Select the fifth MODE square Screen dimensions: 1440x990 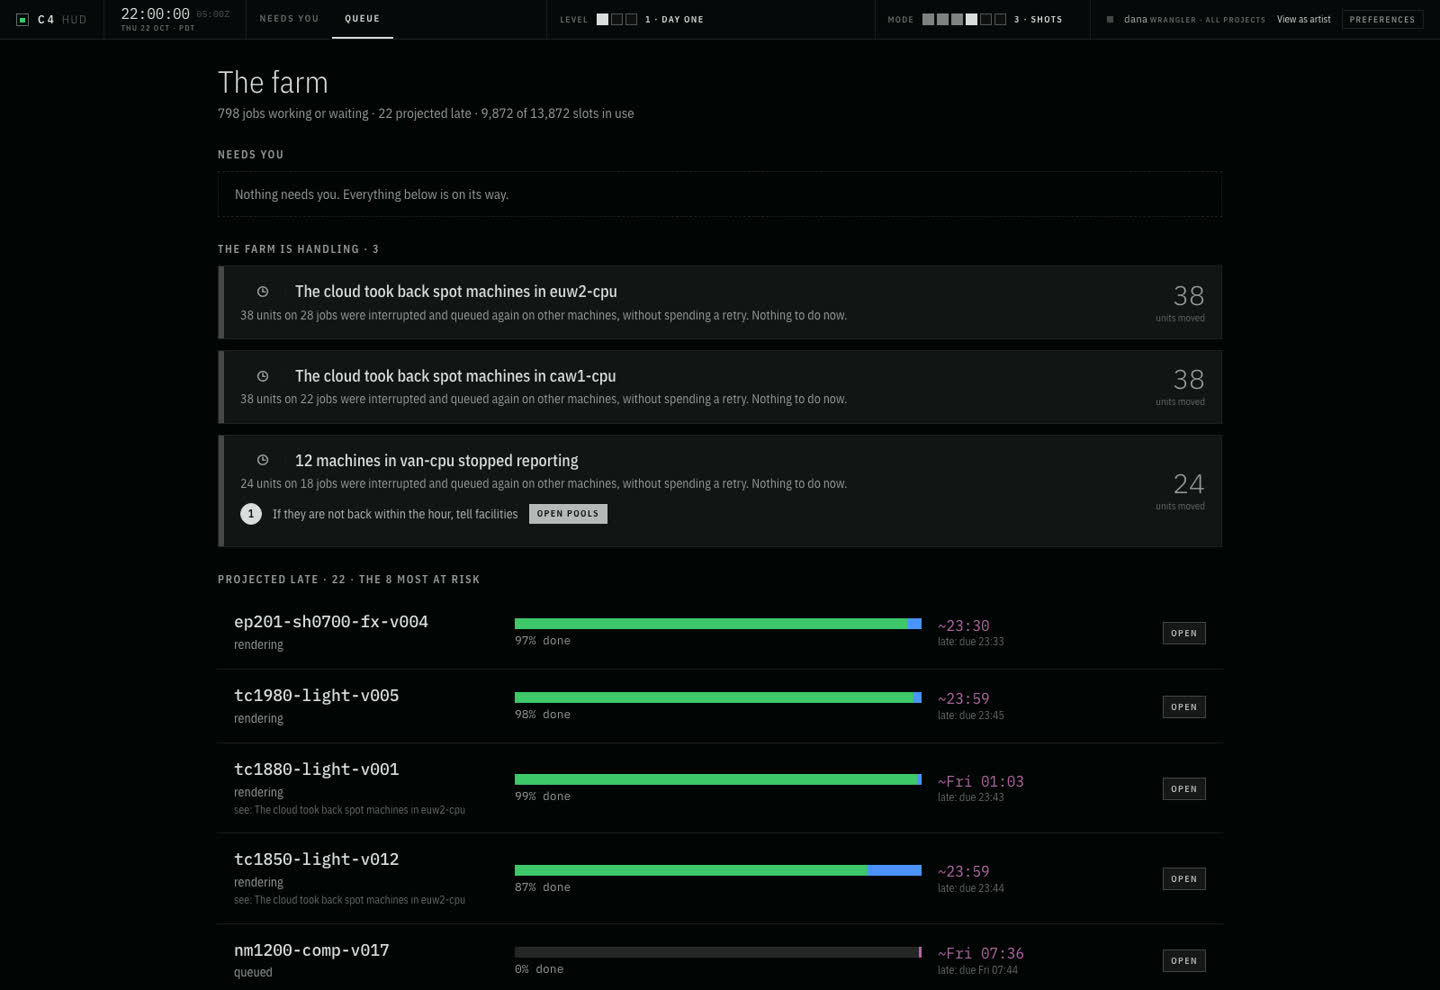[986, 19]
